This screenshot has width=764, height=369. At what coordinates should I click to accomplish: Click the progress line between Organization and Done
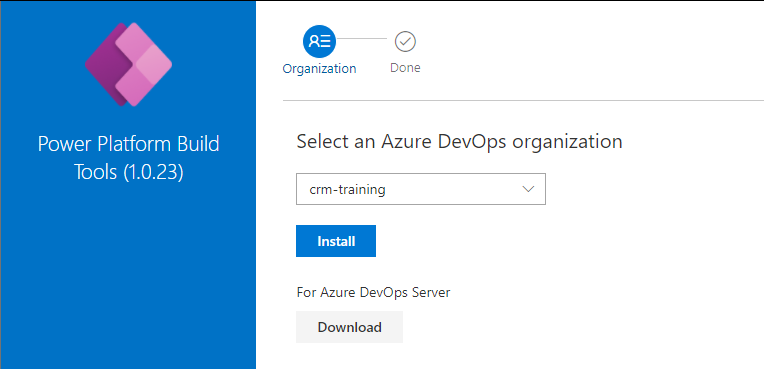(362, 38)
